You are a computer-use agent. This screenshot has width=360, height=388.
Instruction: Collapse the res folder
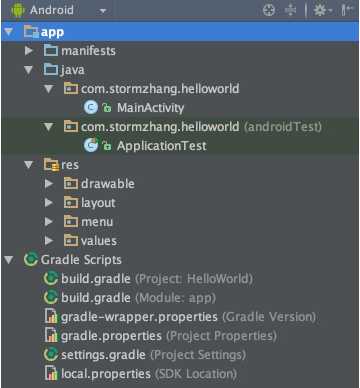29,165
